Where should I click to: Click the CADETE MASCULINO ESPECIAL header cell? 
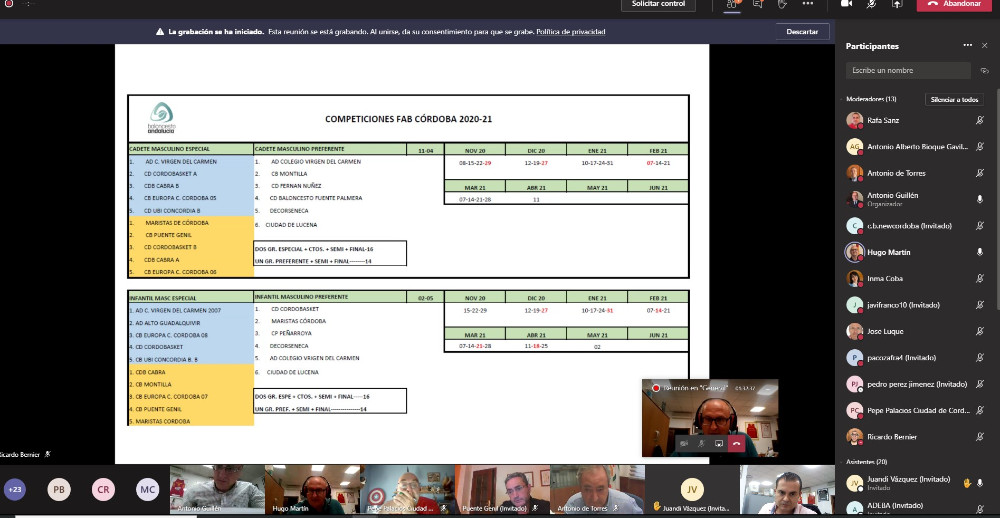[x=191, y=149]
